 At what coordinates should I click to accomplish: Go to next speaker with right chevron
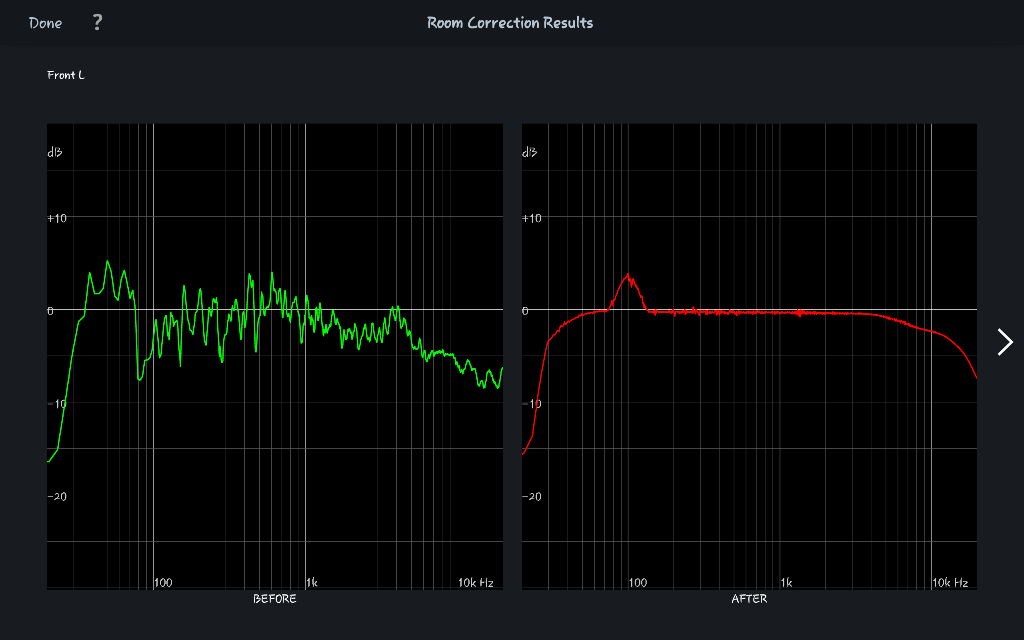tap(1005, 342)
